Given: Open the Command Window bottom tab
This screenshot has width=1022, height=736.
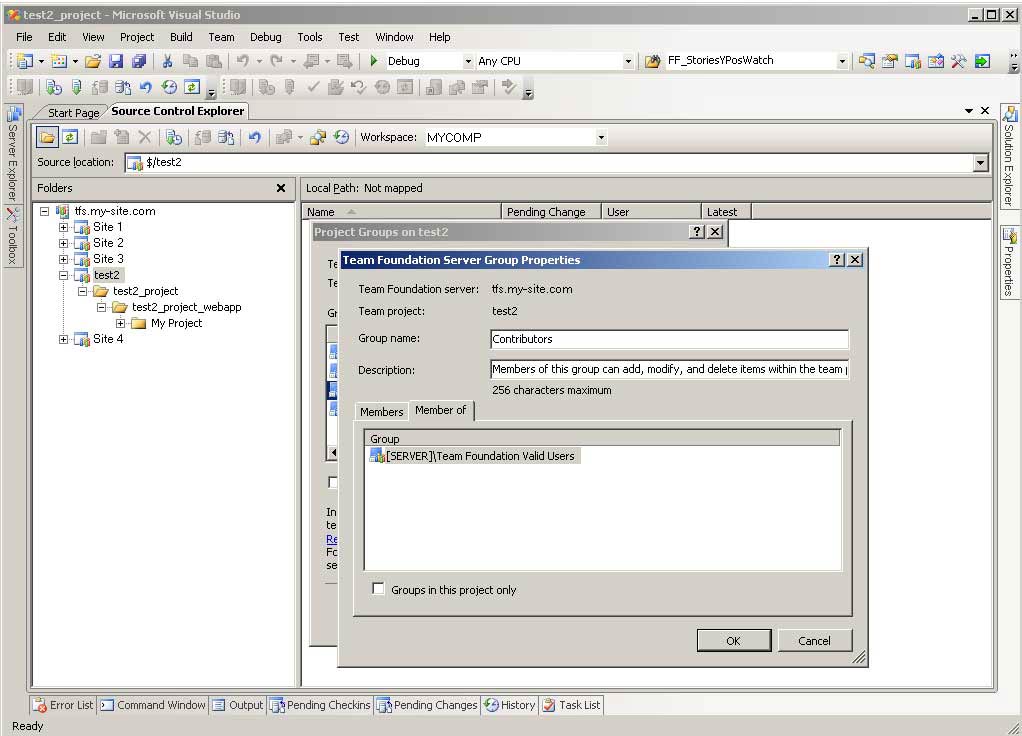Looking at the screenshot, I should tap(154, 705).
